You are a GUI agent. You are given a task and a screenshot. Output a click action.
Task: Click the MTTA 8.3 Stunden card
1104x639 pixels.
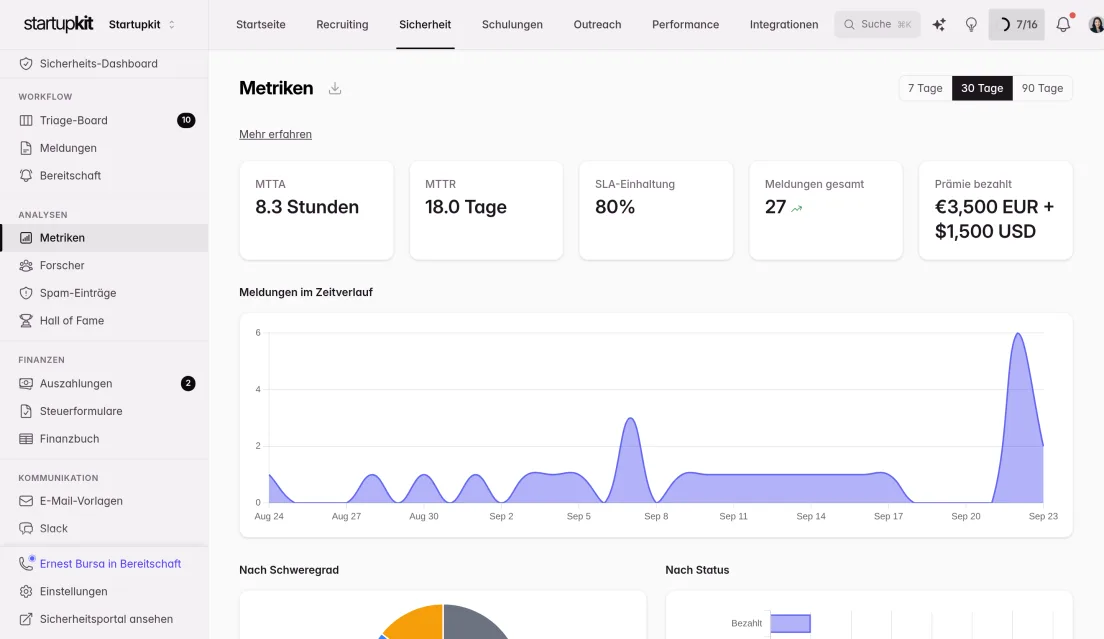(x=316, y=210)
